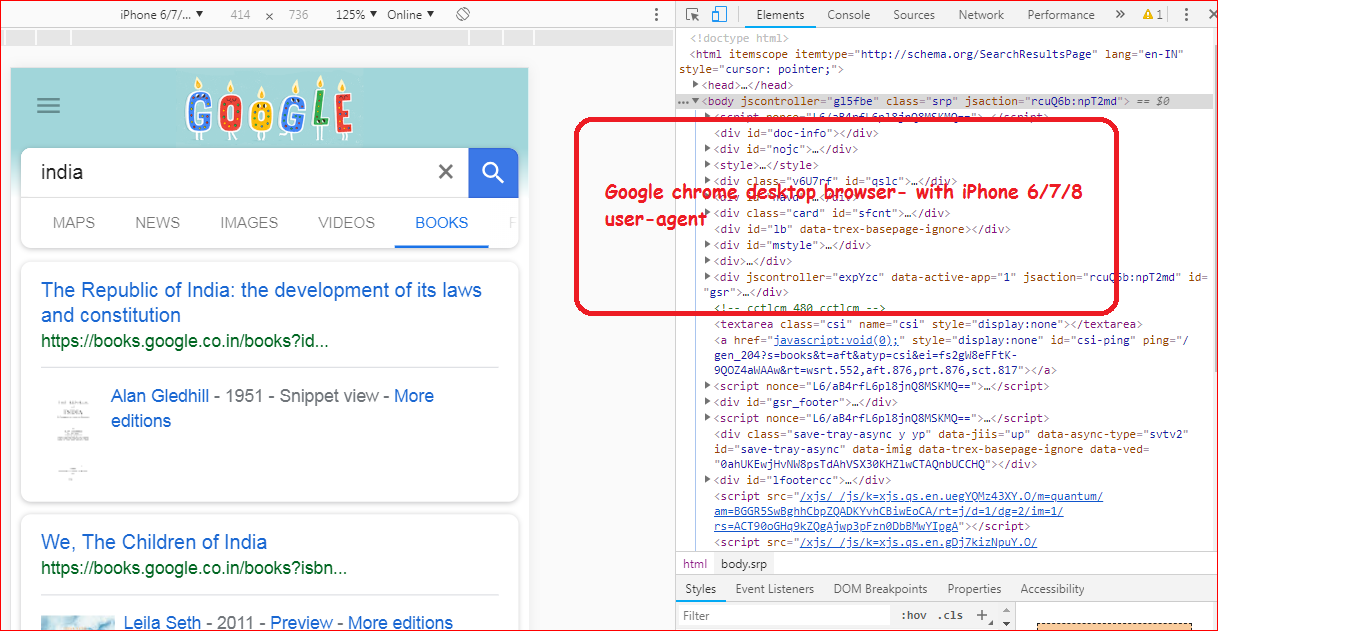The height and width of the screenshot is (631, 1360).
Task: Switch to the Console tab
Action: (849, 15)
